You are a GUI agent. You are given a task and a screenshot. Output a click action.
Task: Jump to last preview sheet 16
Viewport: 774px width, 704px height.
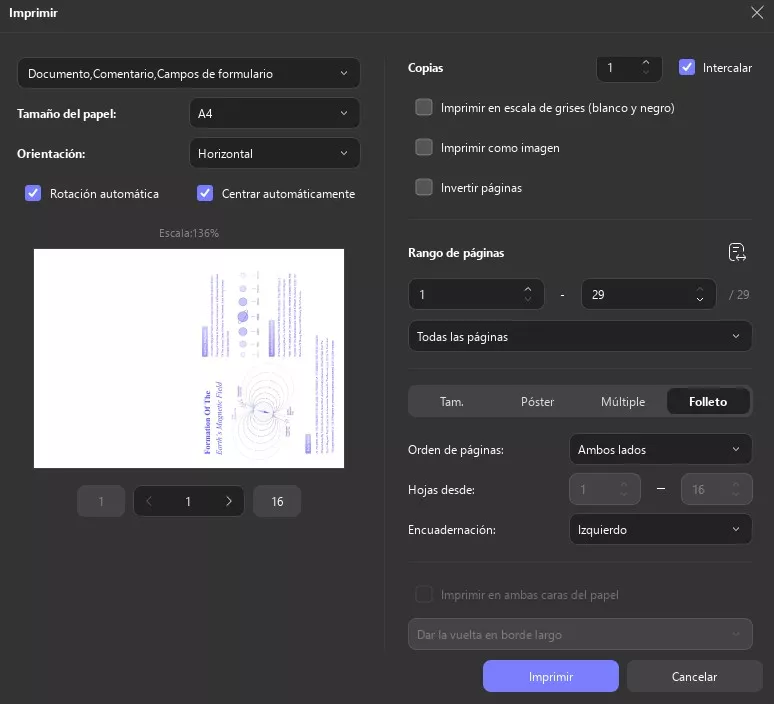coord(277,501)
